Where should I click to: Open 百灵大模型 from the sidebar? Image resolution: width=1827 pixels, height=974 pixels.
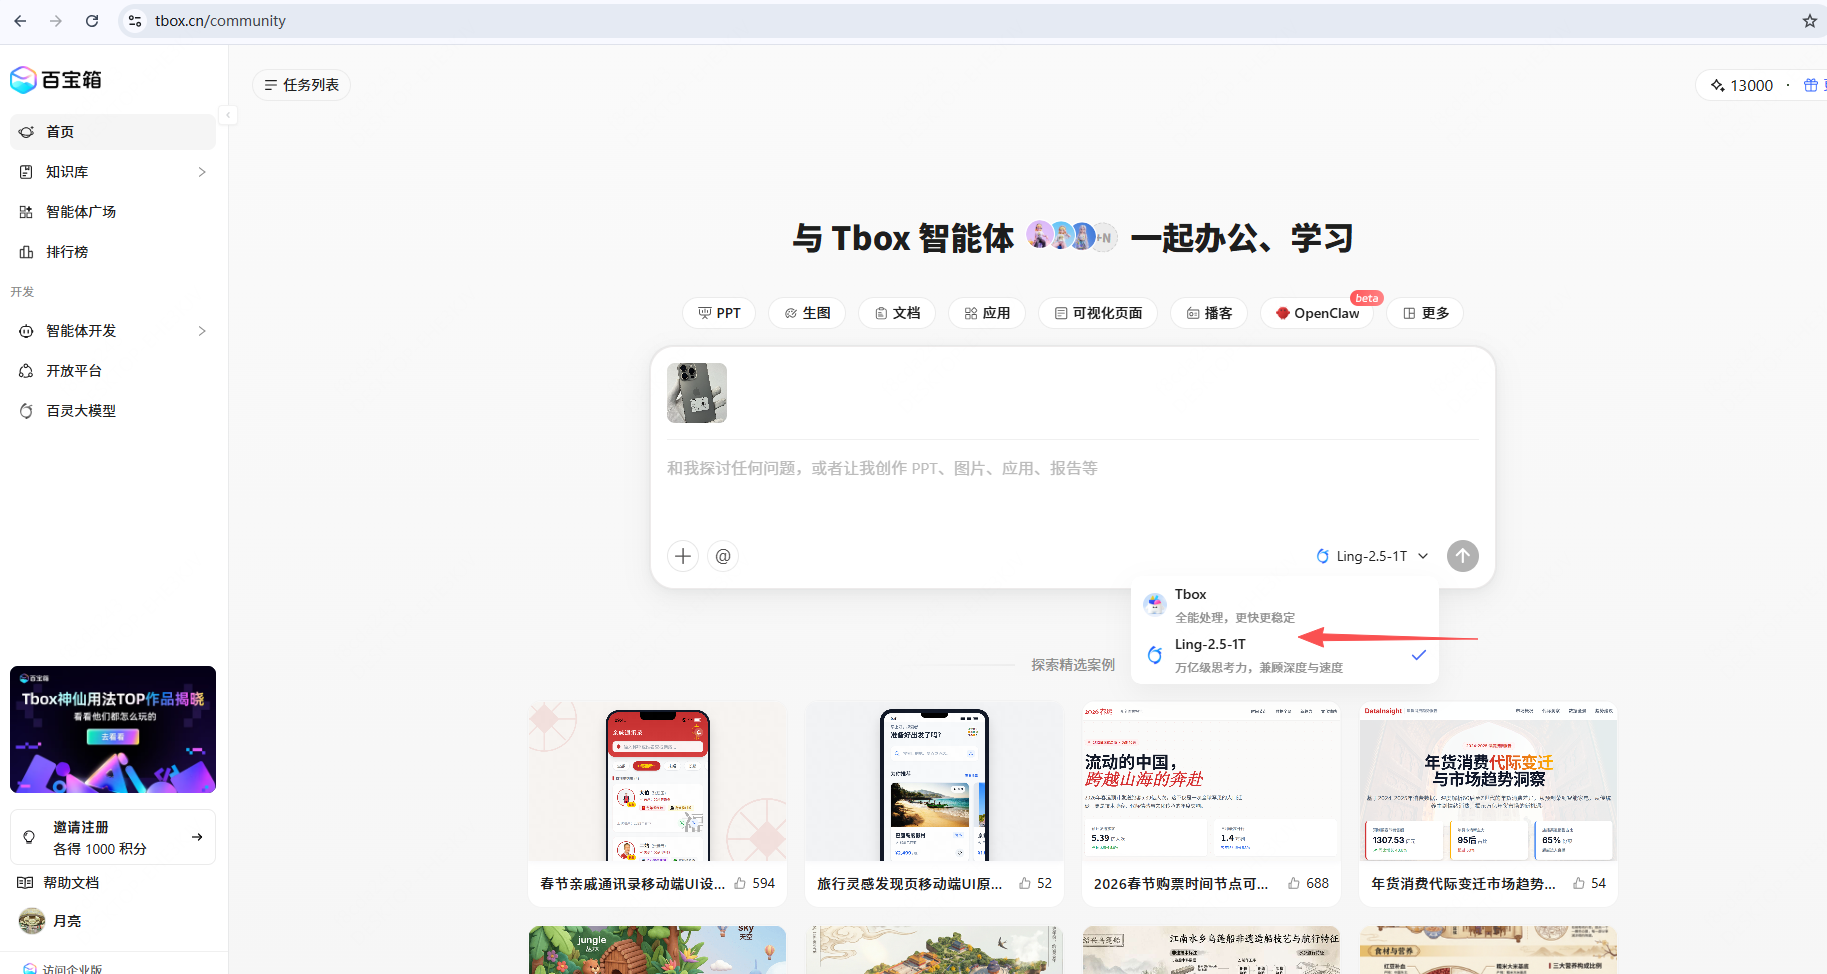(x=80, y=410)
